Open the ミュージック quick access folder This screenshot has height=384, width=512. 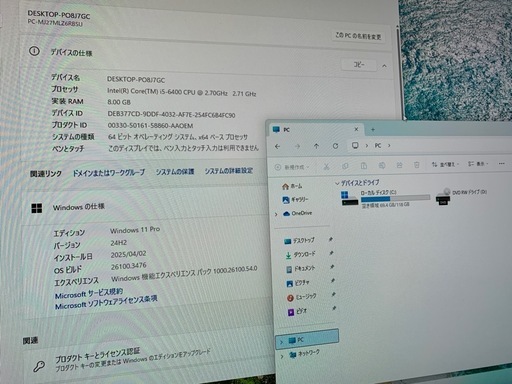302,297
